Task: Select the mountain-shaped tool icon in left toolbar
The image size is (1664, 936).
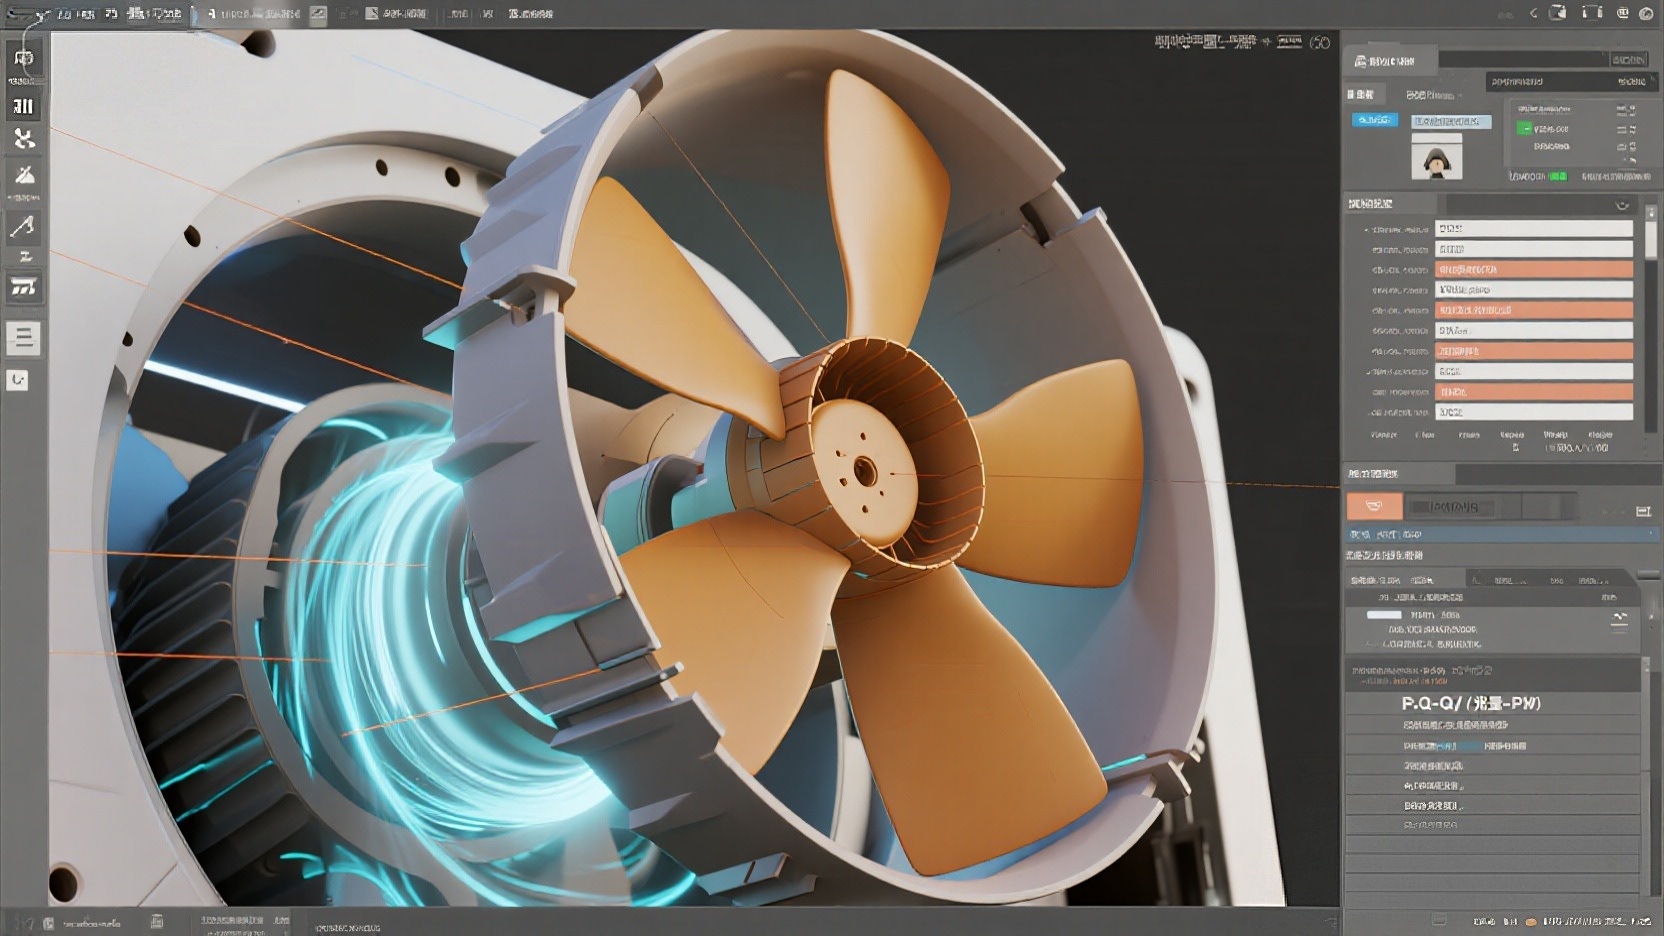Action: pyautogui.click(x=24, y=176)
